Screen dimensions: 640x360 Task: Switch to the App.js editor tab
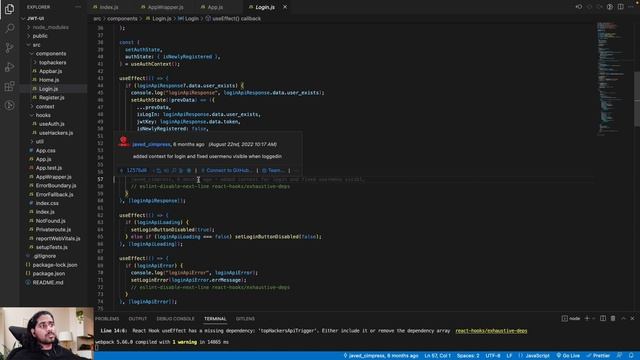[x=215, y=7]
